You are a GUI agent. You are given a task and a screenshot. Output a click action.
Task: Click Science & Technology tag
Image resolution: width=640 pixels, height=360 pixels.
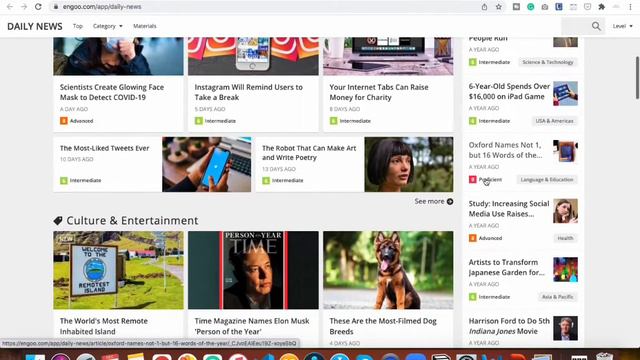(x=548, y=62)
